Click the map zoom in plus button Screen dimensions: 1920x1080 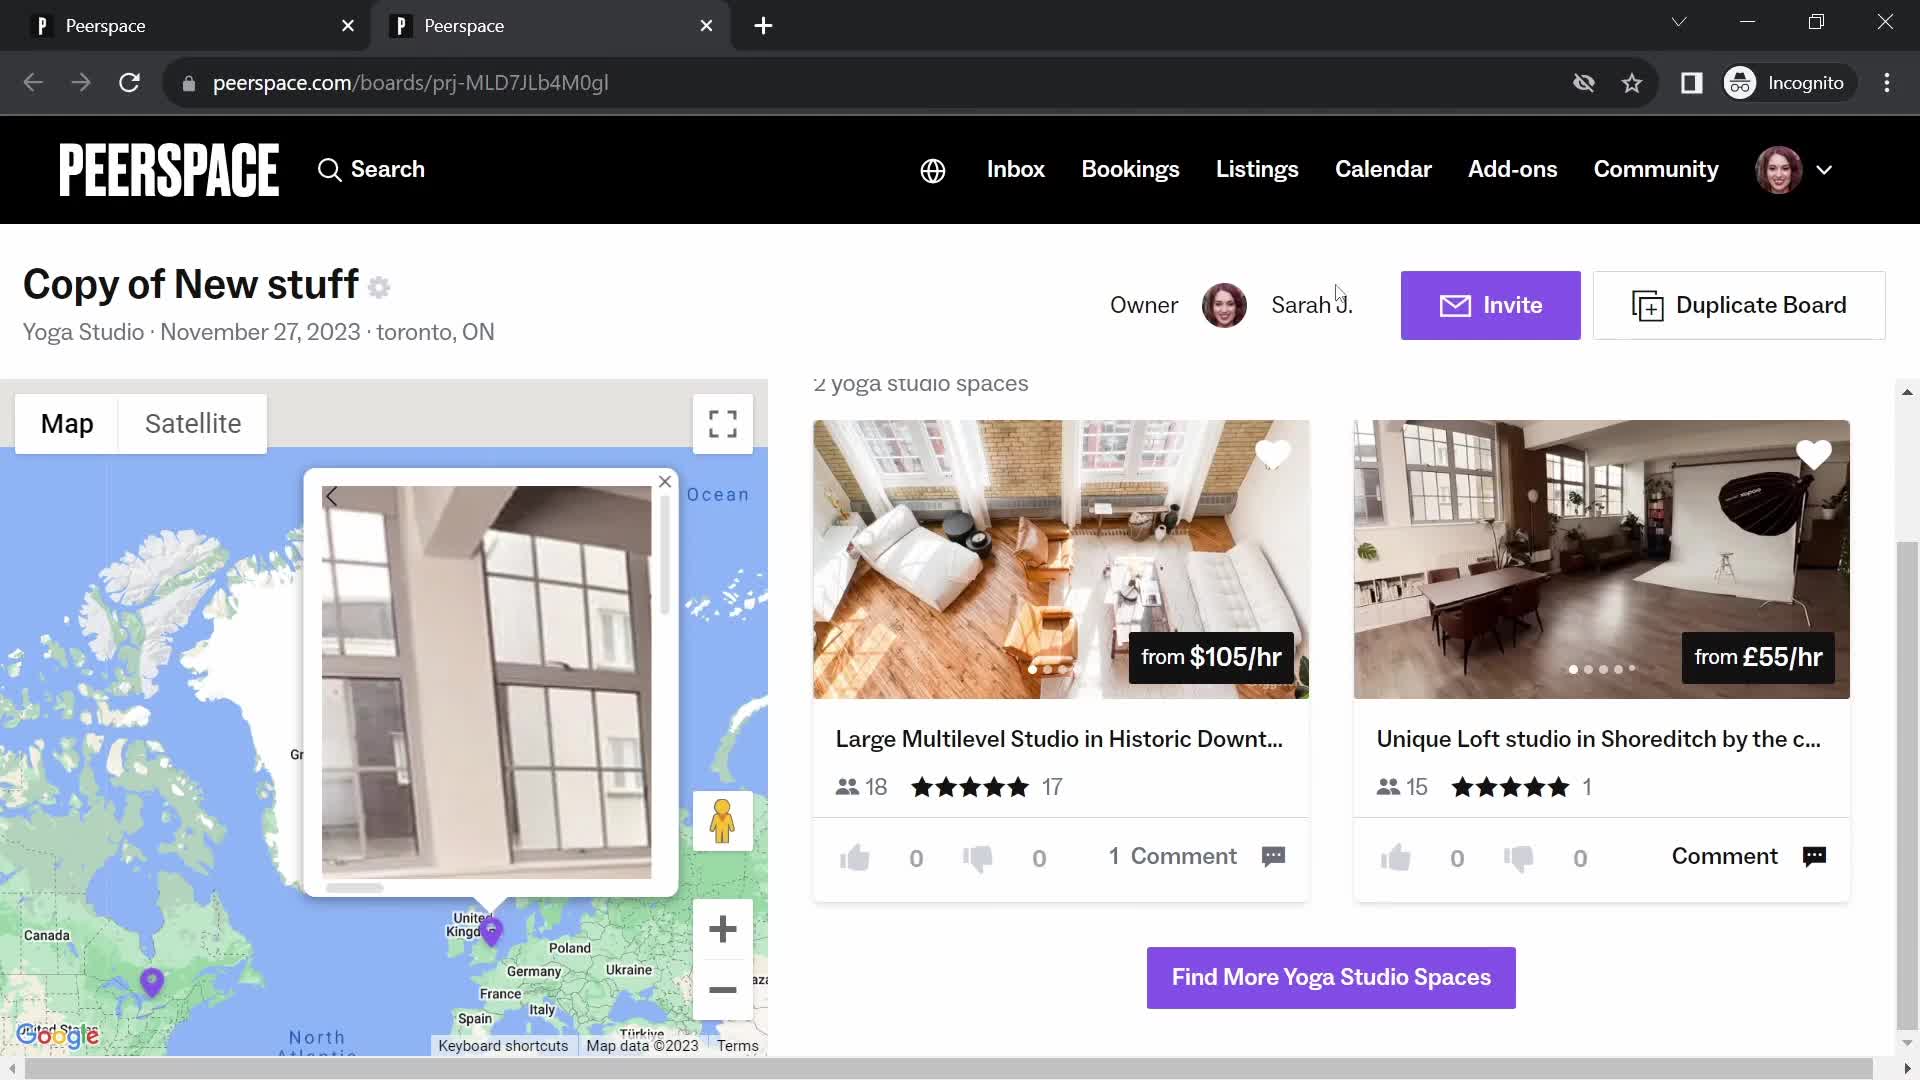pos(723,930)
